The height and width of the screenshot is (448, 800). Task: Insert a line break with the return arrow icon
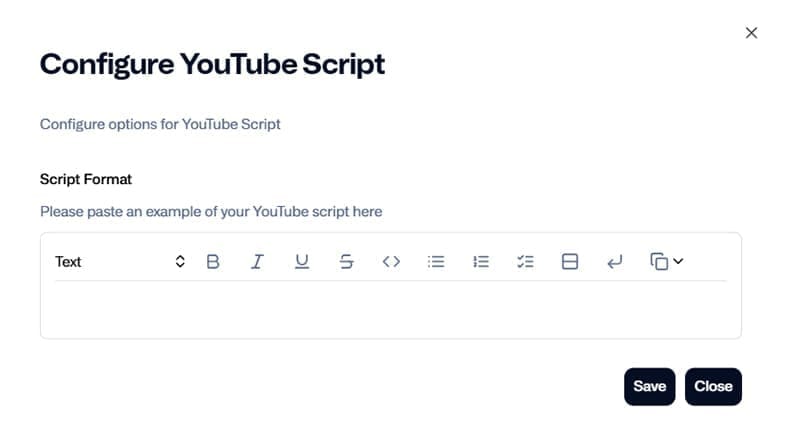click(x=615, y=262)
